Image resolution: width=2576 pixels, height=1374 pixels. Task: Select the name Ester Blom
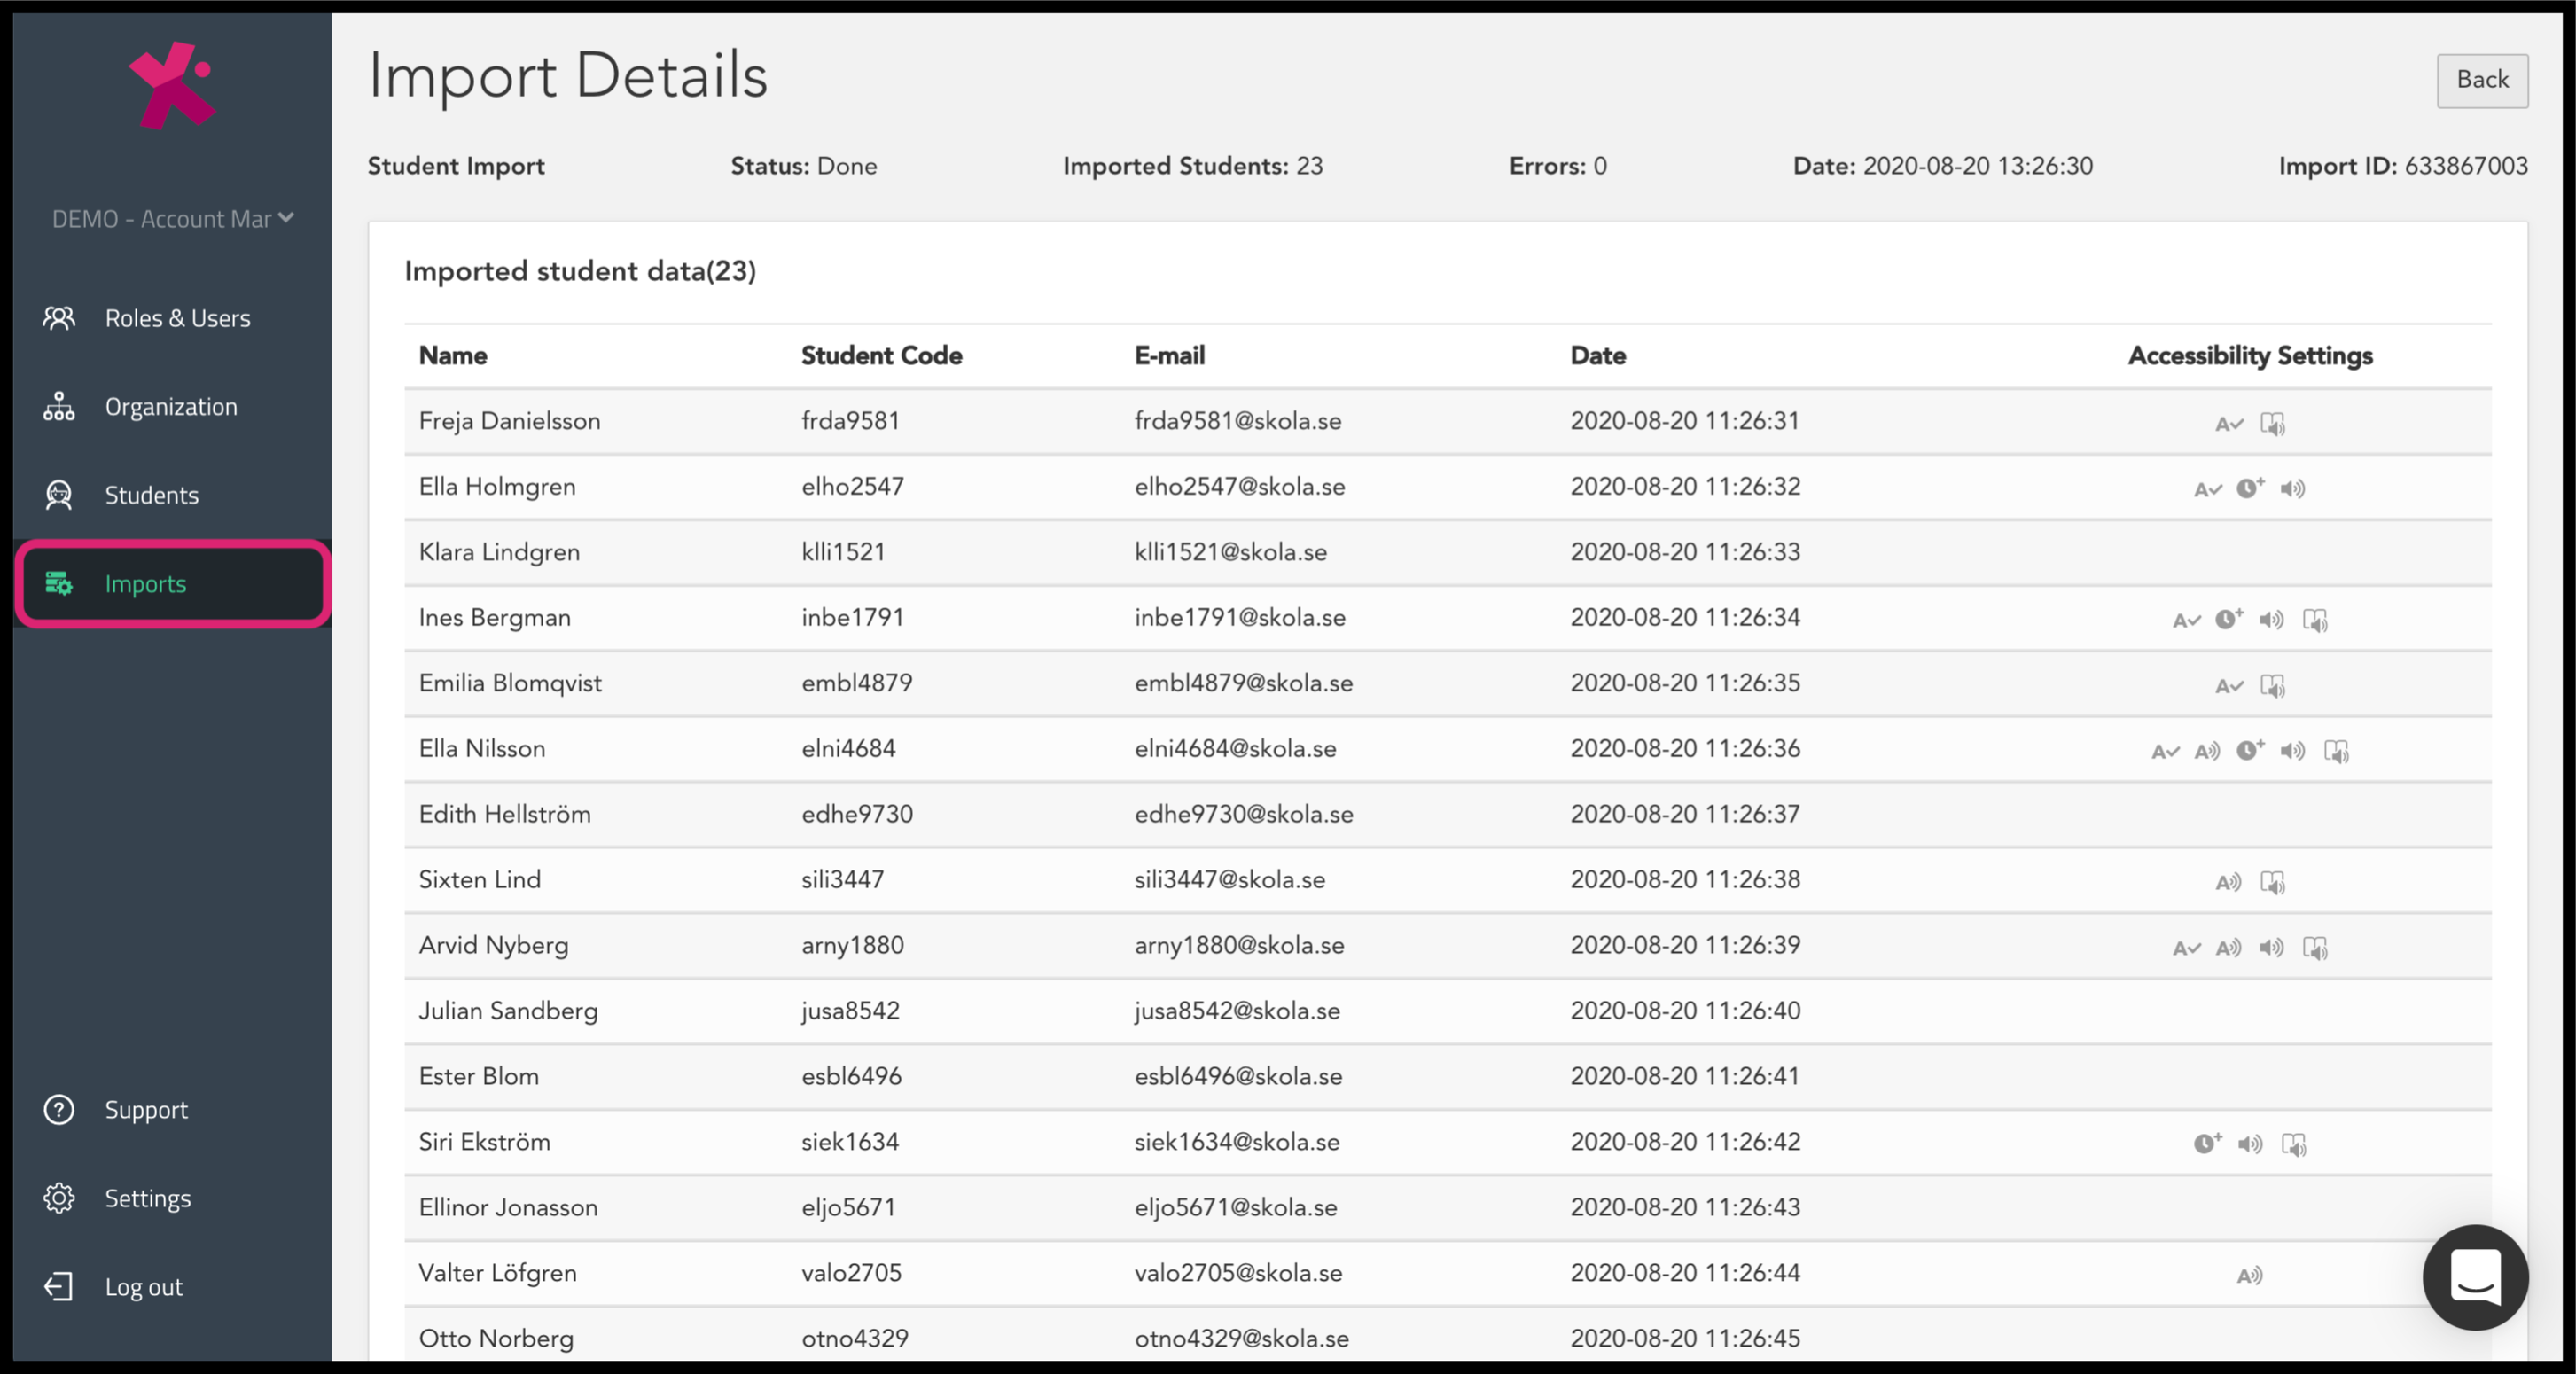click(x=479, y=1076)
